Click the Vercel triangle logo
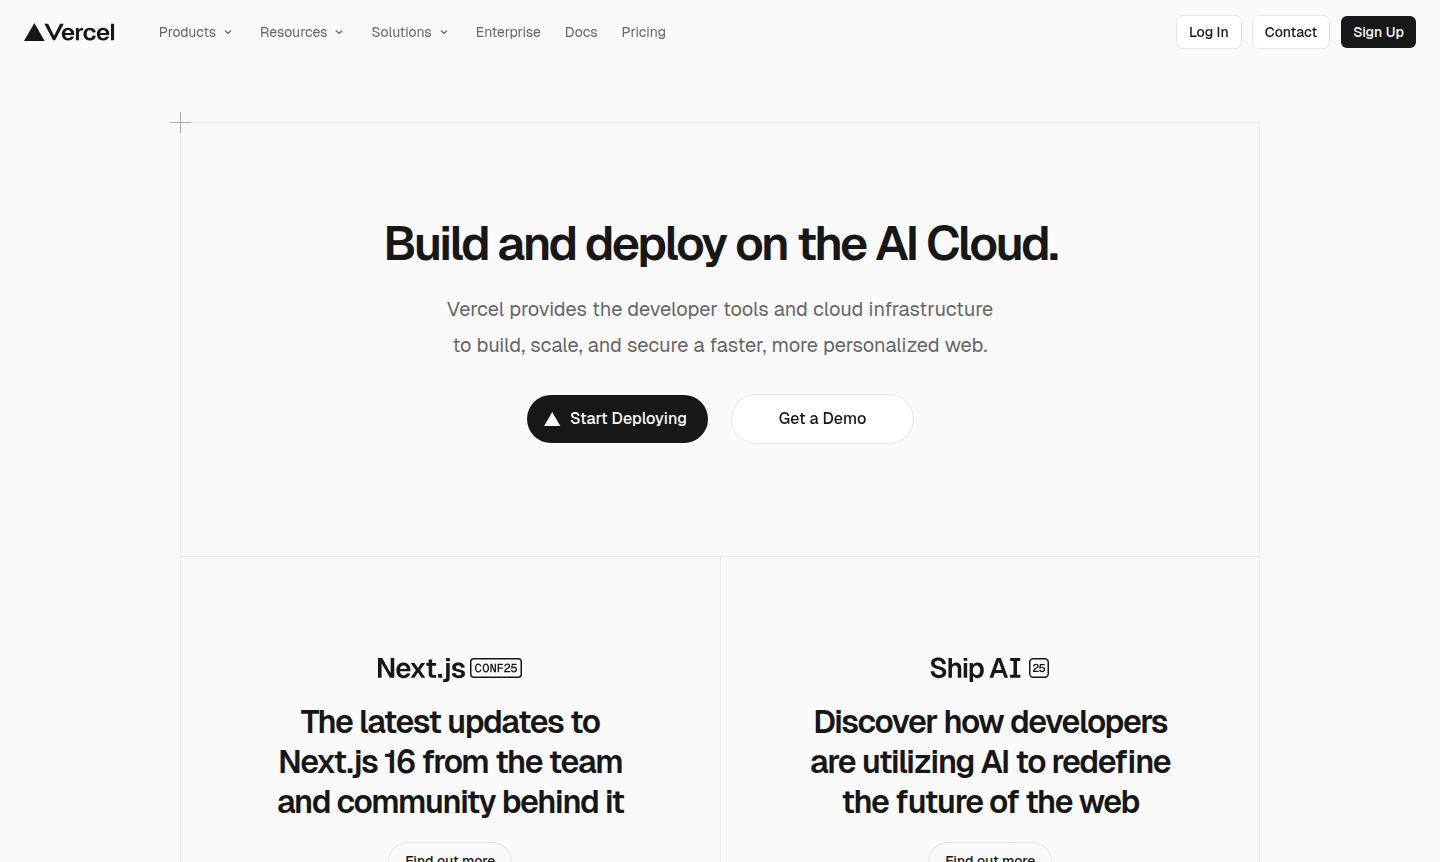Screen dimensions: 1440x862 pyautogui.click(x=33, y=31)
